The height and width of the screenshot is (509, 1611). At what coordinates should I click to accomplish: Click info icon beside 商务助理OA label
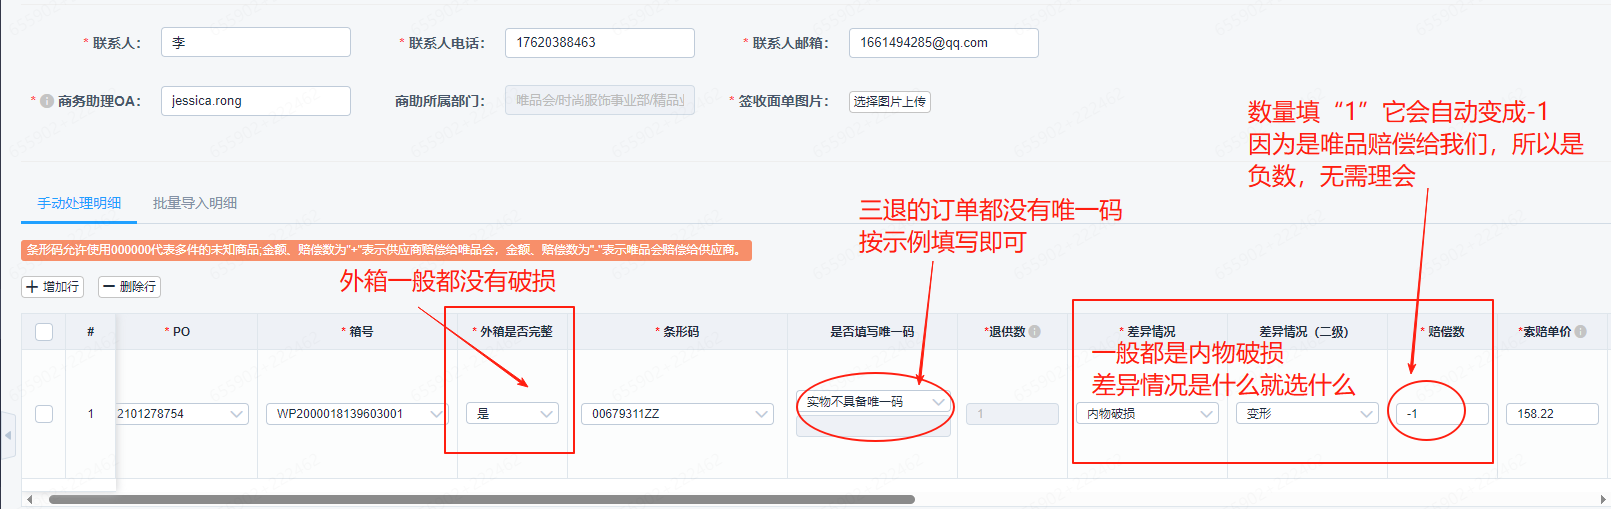pyautogui.click(x=47, y=101)
